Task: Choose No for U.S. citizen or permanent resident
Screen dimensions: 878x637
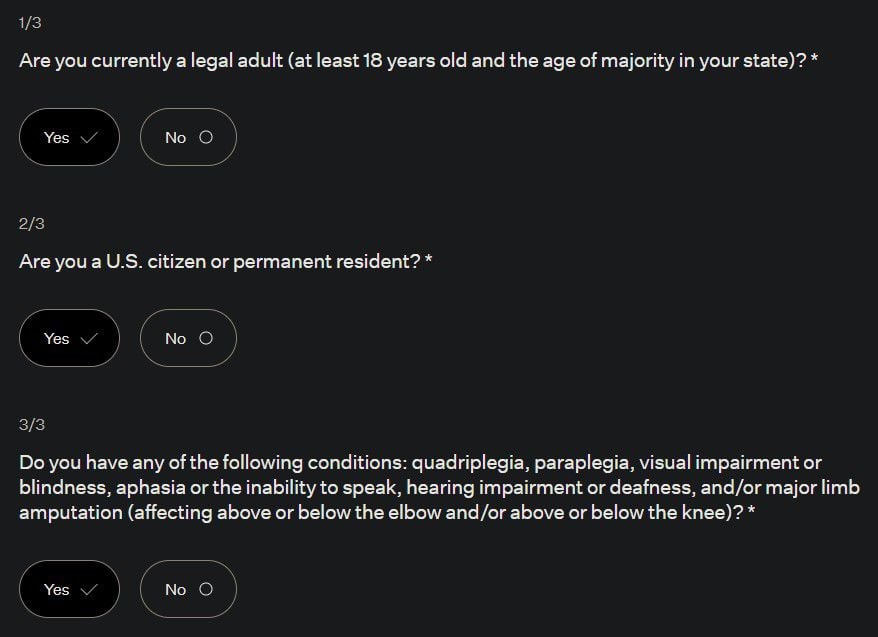Action: [x=188, y=338]
